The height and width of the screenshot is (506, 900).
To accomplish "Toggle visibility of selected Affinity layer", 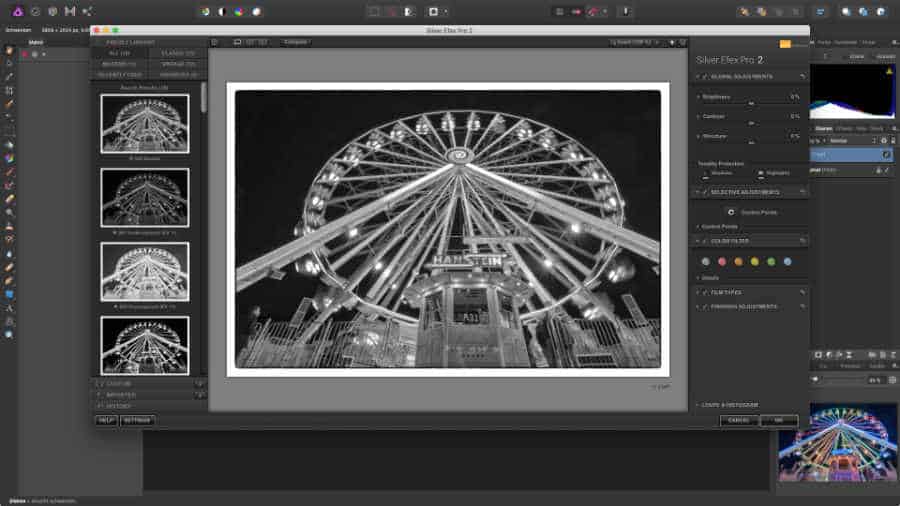I will pos(886,154).
